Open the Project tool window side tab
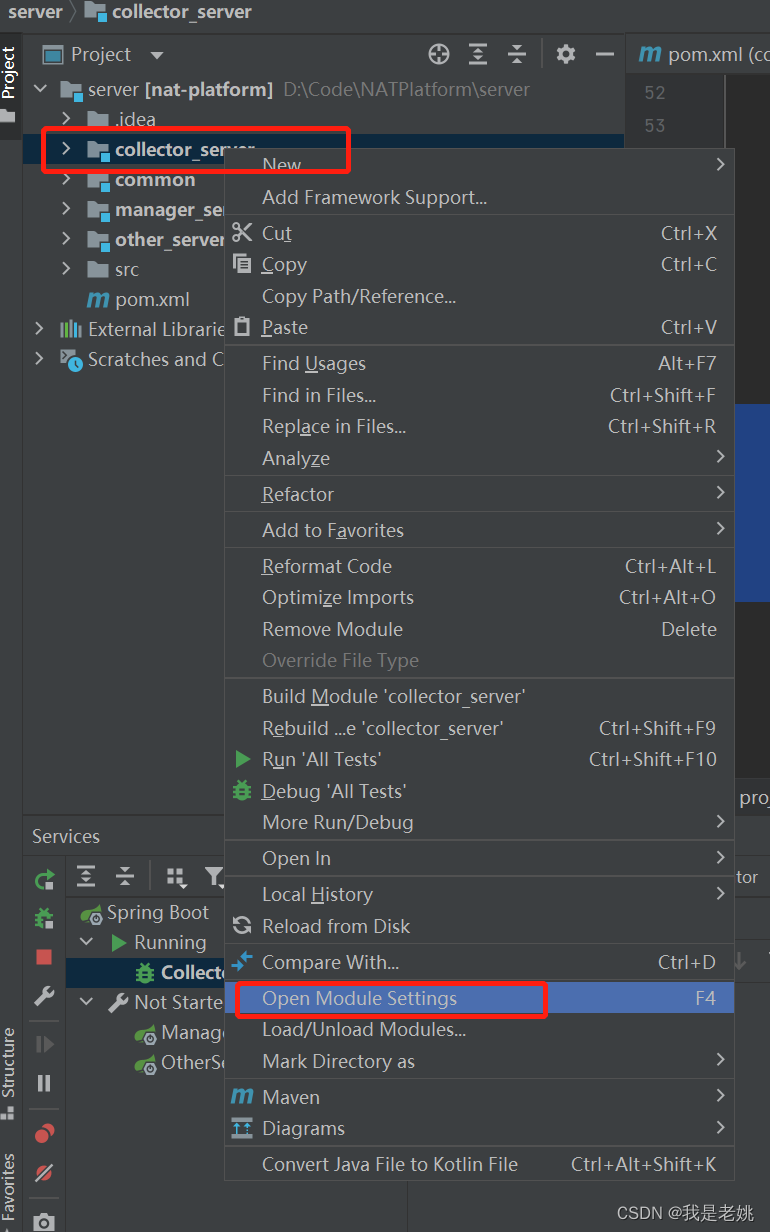The width and height of the screenshot is (770, 1232). coord(9,84)
